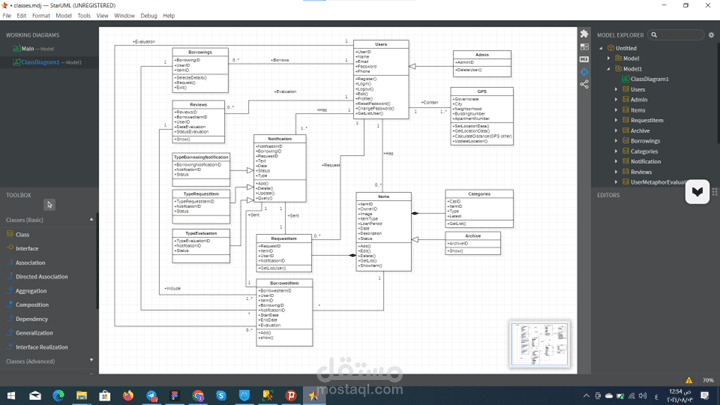Viewport: 720px width, 405px height.
Task: Collapse the Model1 tree node
Action: click(609, 69)
